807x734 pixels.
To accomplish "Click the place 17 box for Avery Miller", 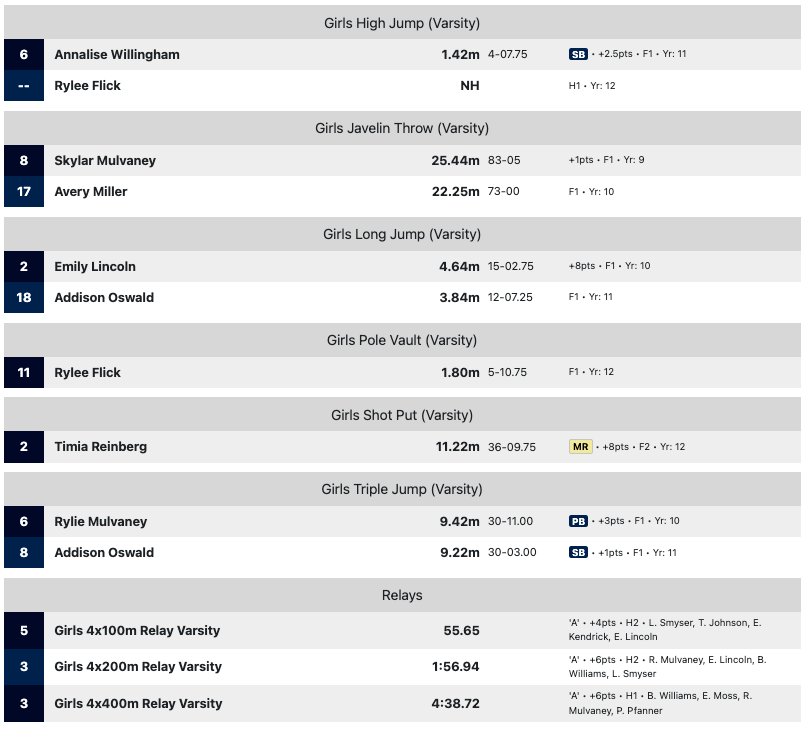I will tap(24, 192).
